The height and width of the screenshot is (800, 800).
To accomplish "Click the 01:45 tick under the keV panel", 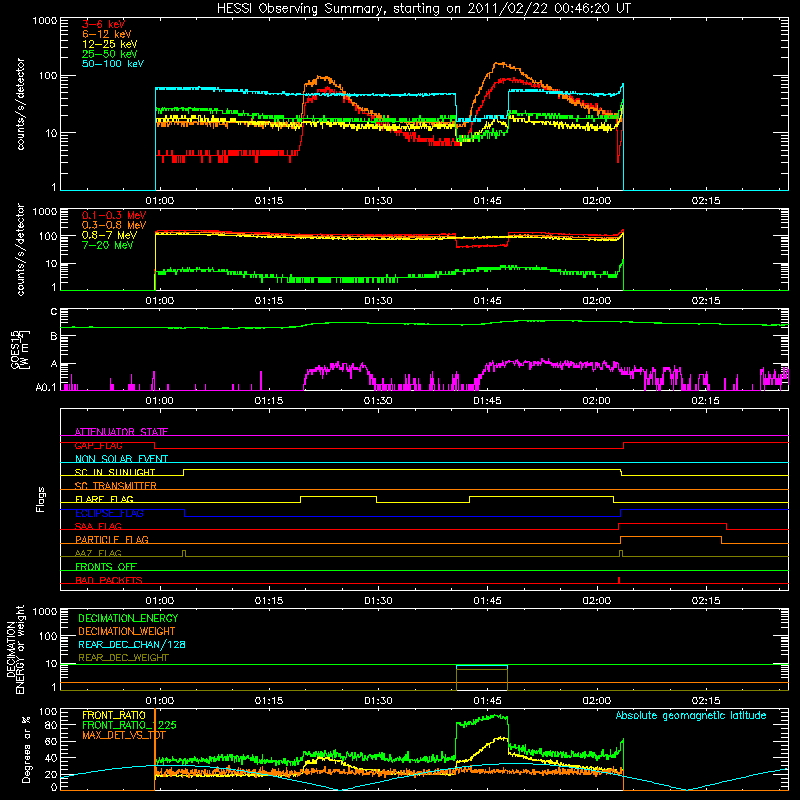I will pos(487,201).
